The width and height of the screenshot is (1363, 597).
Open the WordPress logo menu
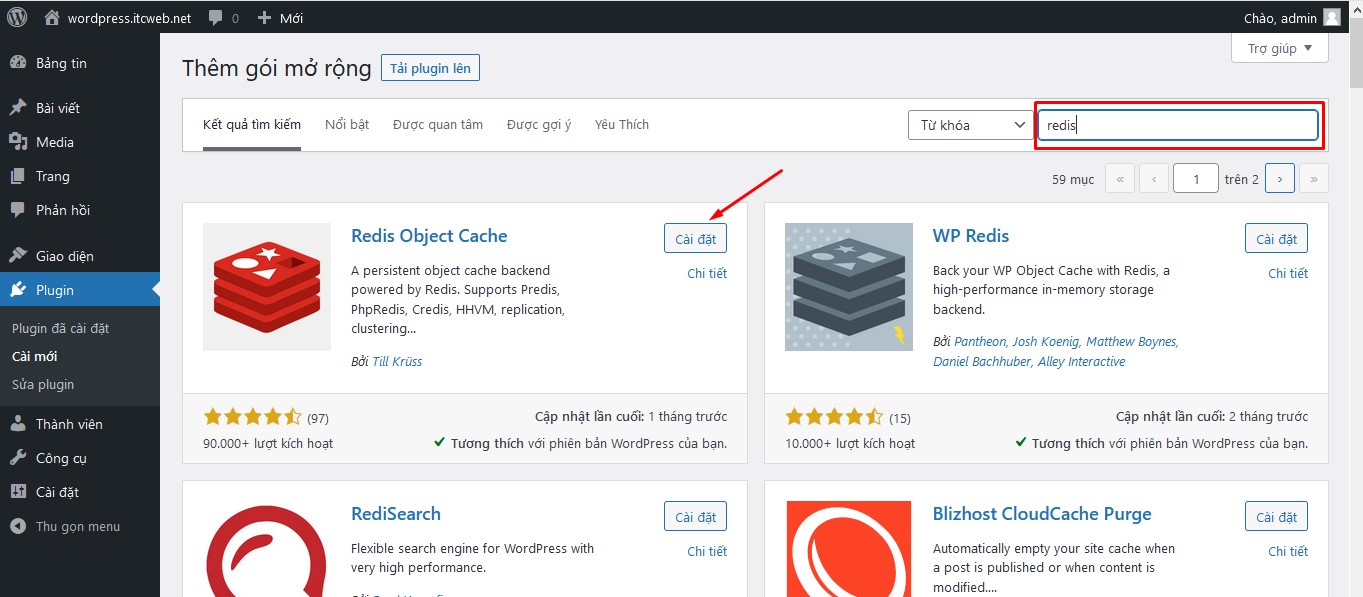[x=15, y=16]
